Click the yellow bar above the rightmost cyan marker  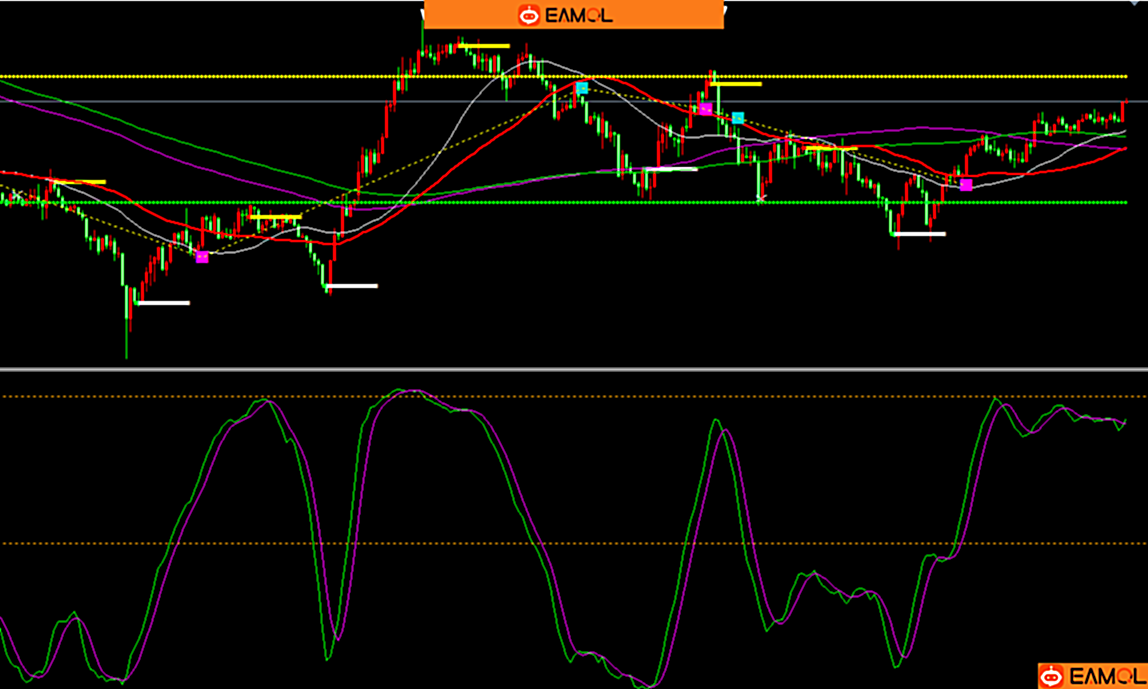coord(736,84)
